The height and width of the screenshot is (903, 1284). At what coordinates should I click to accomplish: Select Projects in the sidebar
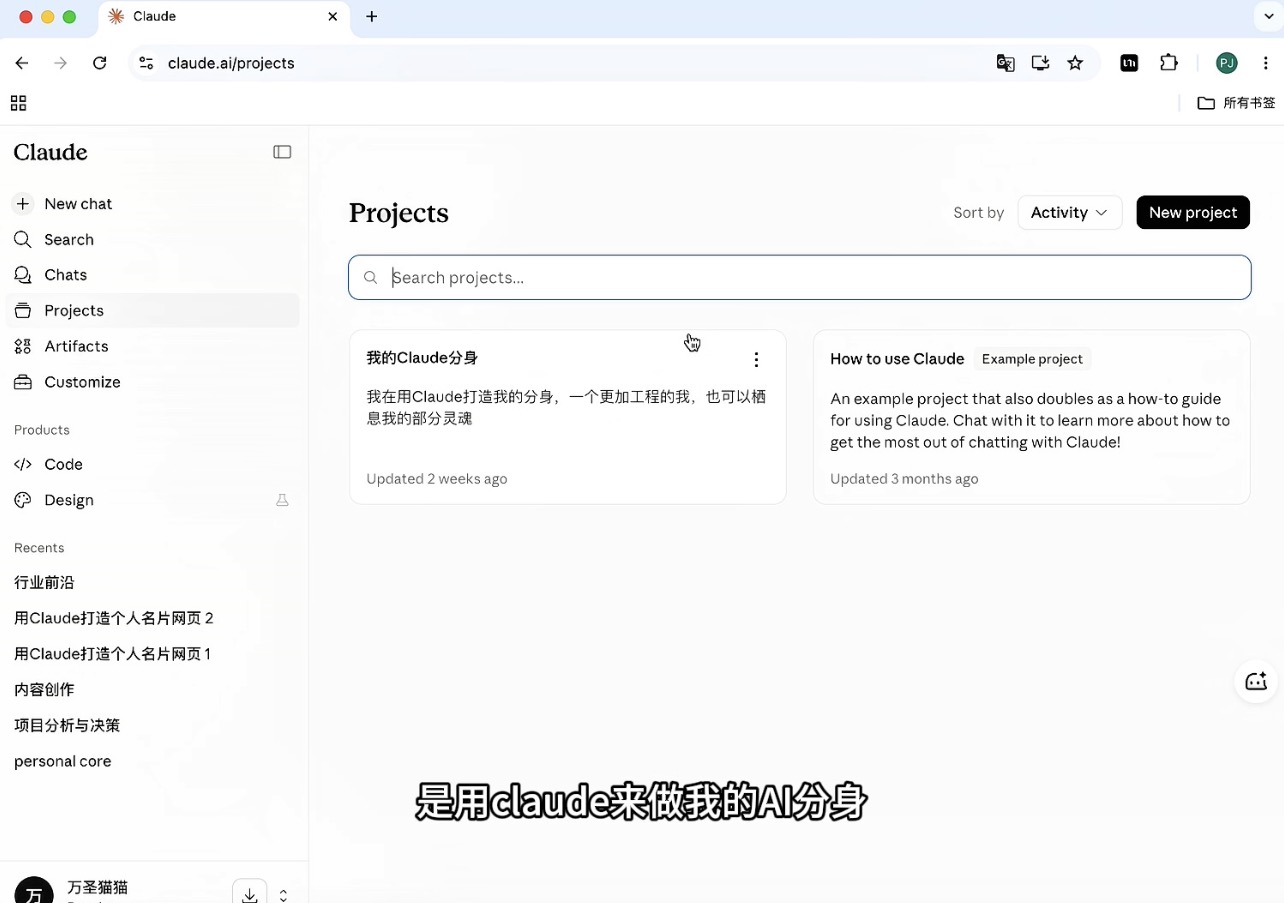(152, 310)
